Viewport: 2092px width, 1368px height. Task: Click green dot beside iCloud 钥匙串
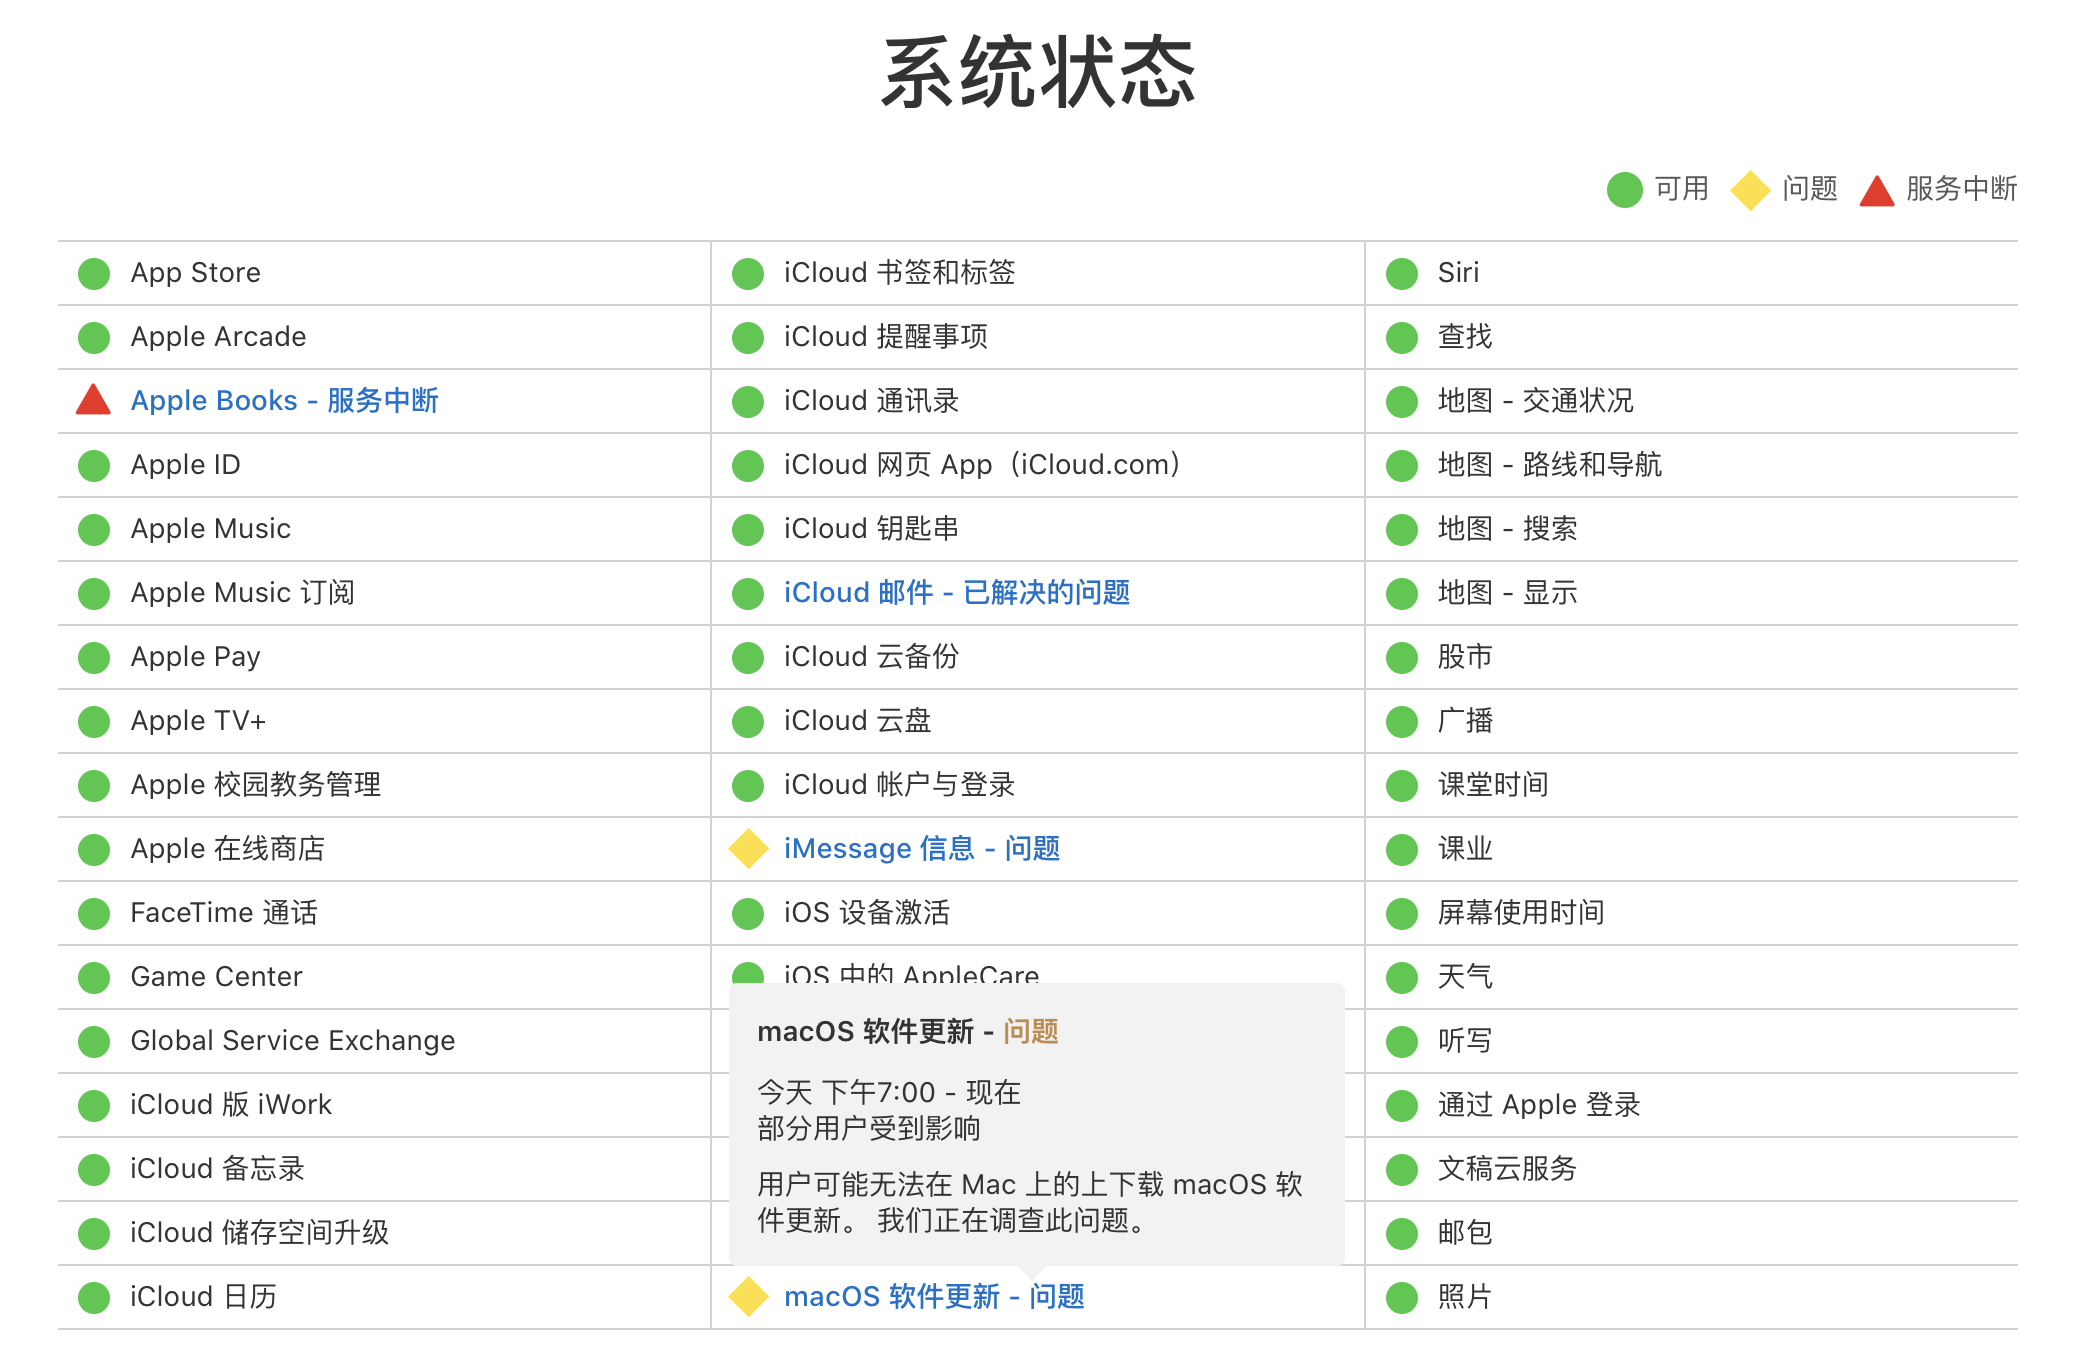(x=748, y=529)
